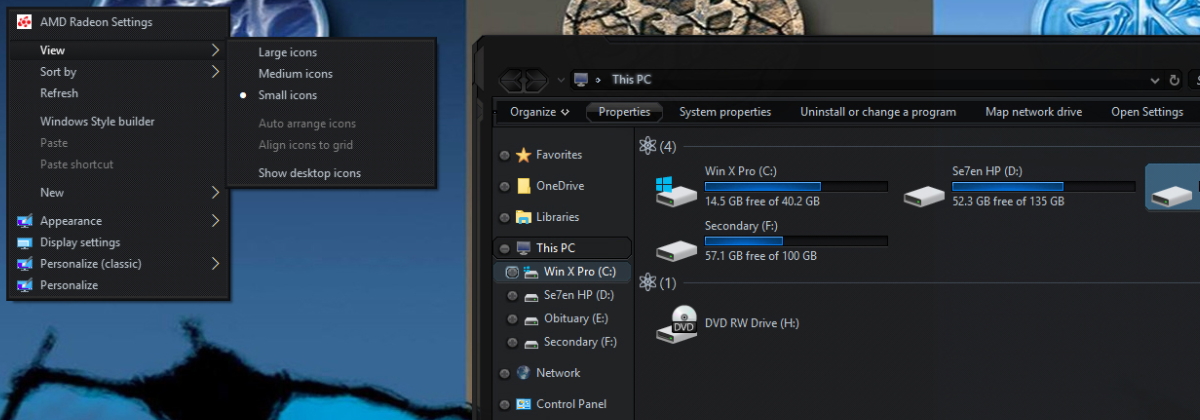
Task: Click '57.1 GB free of 100 GB' text
Action: (x=761, y=256)
